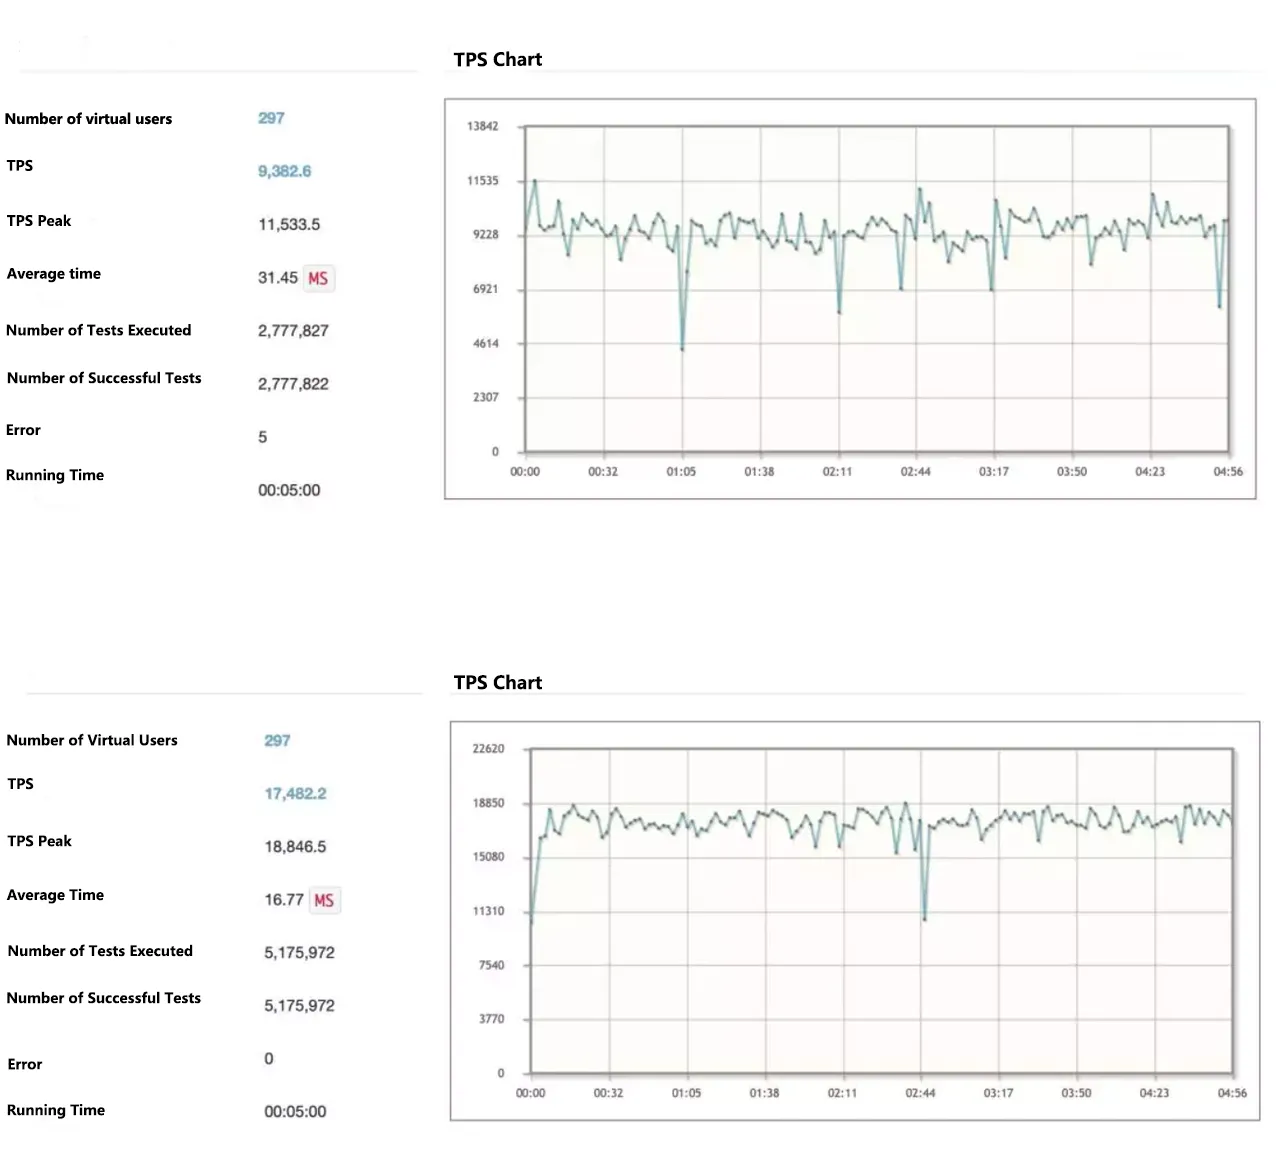The height and width of the screenshot is (1151, 1280).
Task: Click y-axis label 13842 in the chart
Action: [x=482, y=126]
